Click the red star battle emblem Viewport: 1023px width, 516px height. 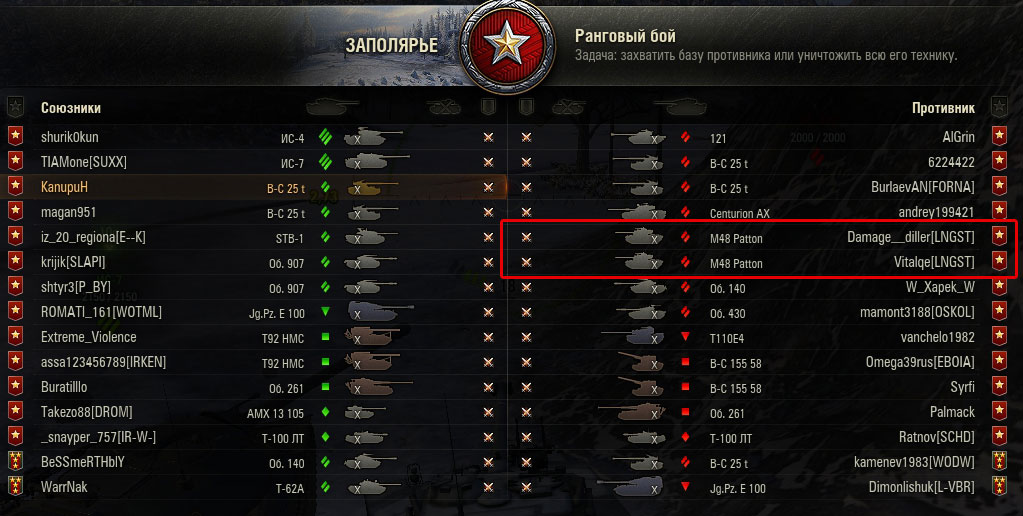pyautogui.click(x=508, y=46)
